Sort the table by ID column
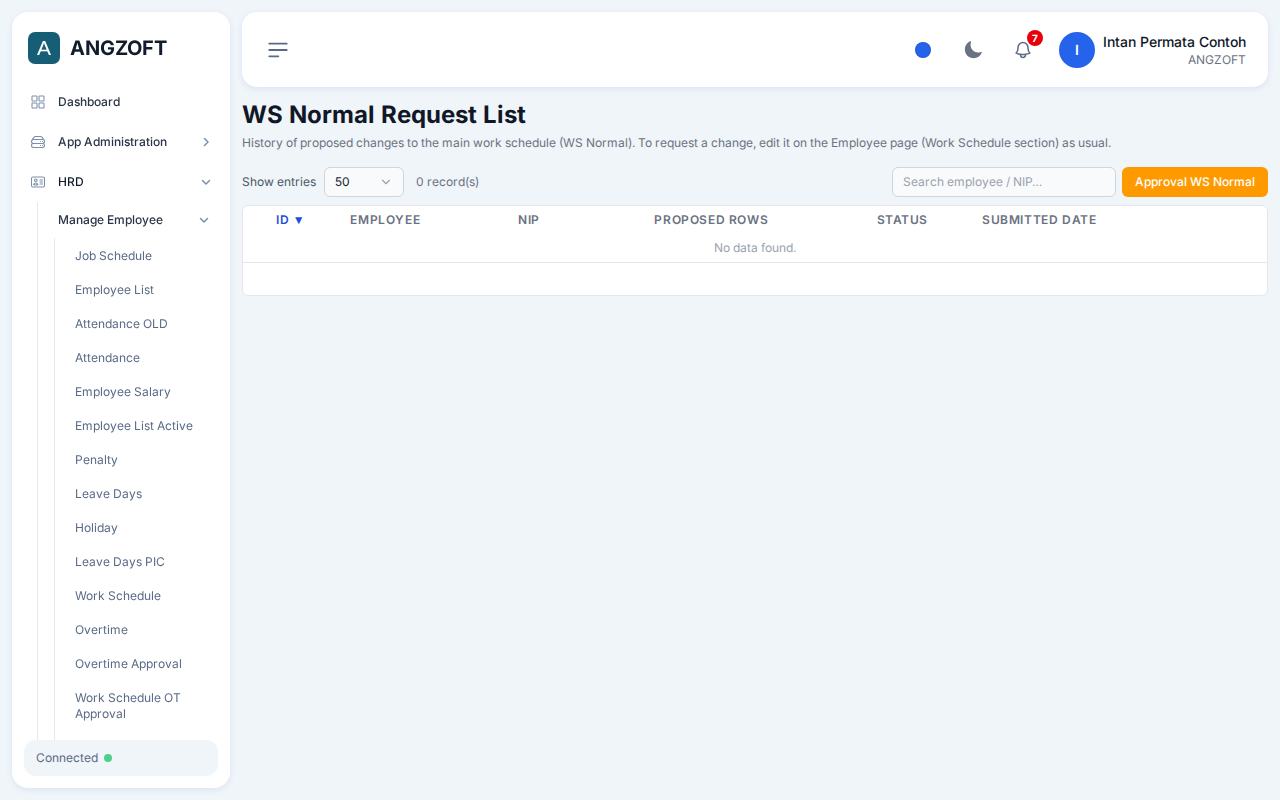Viewport: 1280px width, 800px height. click(289, 220)
